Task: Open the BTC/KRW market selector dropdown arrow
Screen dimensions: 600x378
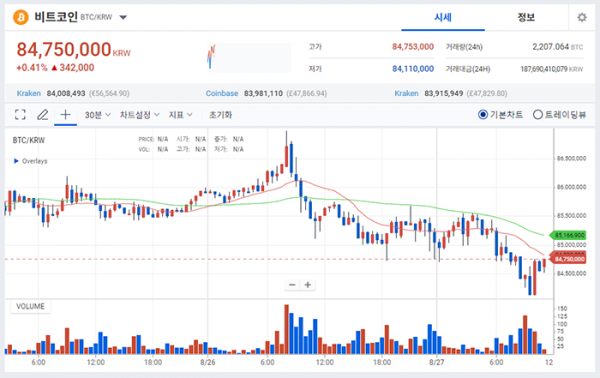Action: pyautogui.click(x=123, y=17)
